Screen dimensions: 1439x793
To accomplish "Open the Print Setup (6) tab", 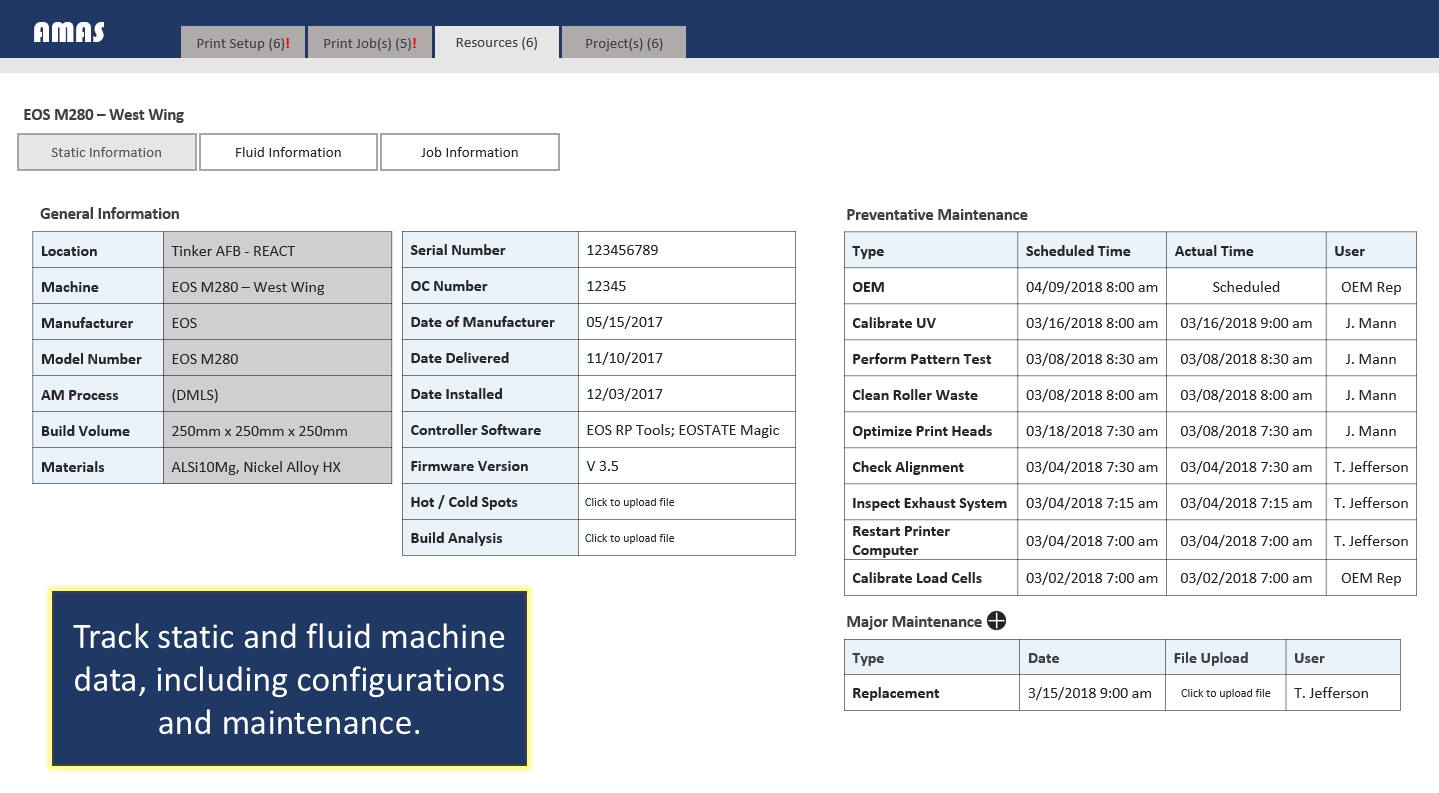I will pos(243,43).
